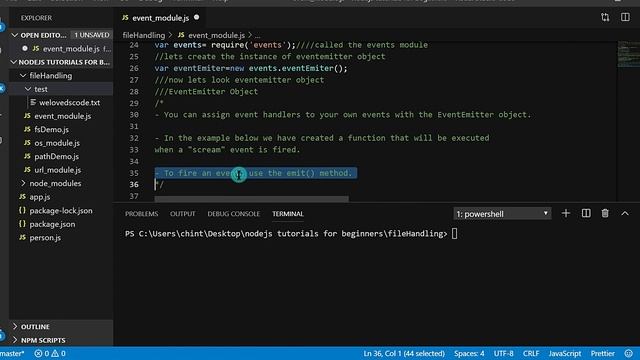Open the powershell terminal selector dropdown
The height and width of the screenshot is (360, 640).
tap(502, 213)
